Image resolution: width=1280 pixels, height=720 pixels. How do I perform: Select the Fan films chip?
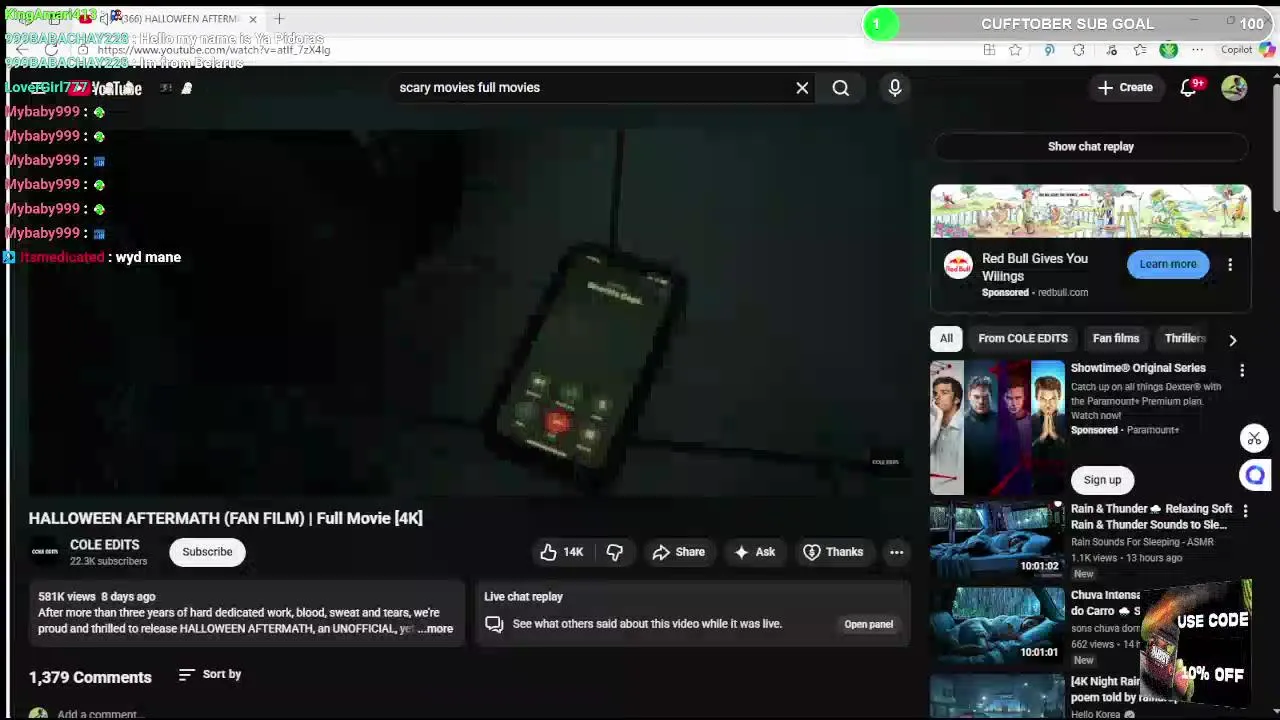pyautogui.click(x=1115, y=339)
